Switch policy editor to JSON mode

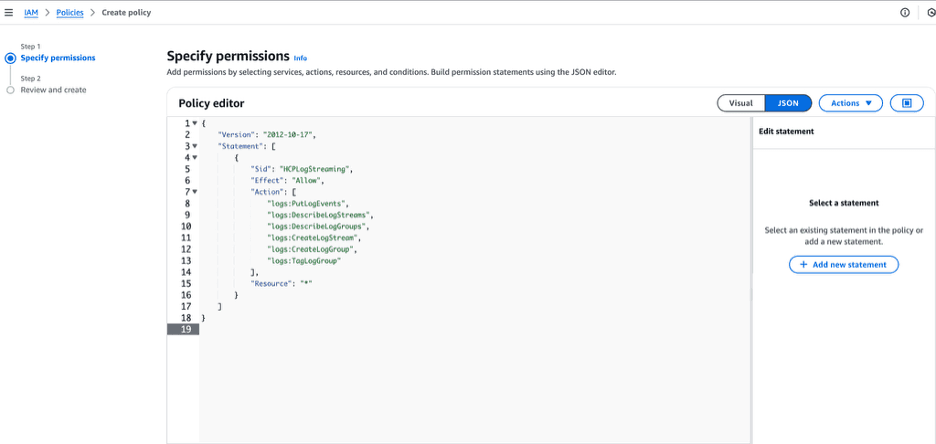pos(788,103)
